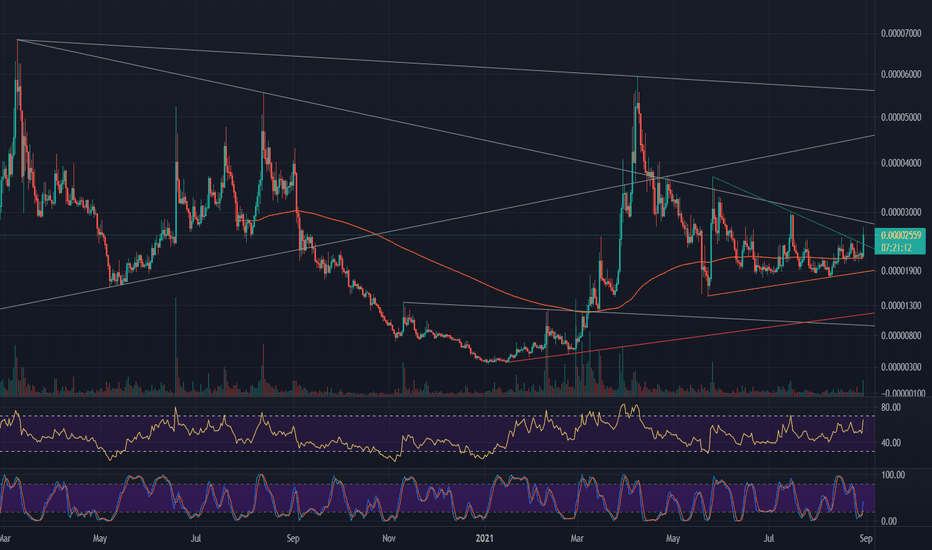This screenshot has width=932, height=550.
Task: Click the -0.00000100 price axis label
Action: tap(902, 394)
